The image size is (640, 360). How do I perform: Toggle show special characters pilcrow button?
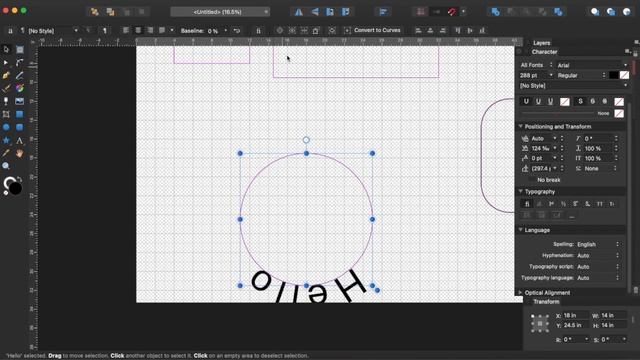[104, 31]
